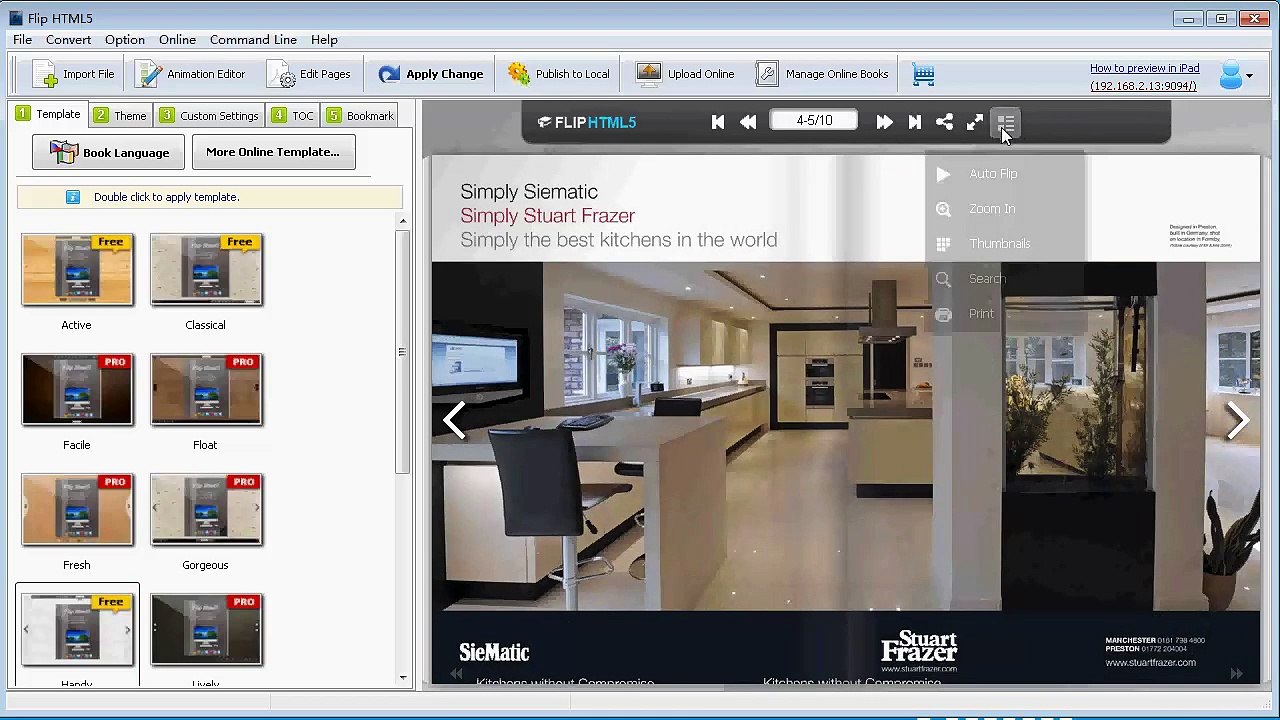
Task: Click right arrow on book page
Action: (x=1237, y=421)
